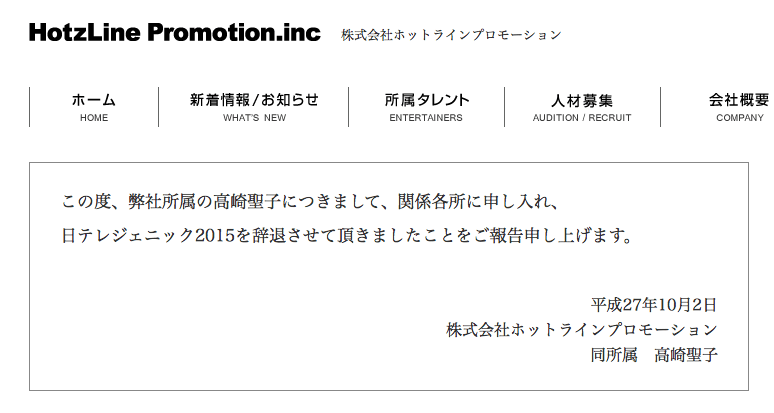This screenshot has height=413, width=774.
Task: Open the 人材募集 menu item
Action: (582, 101)
